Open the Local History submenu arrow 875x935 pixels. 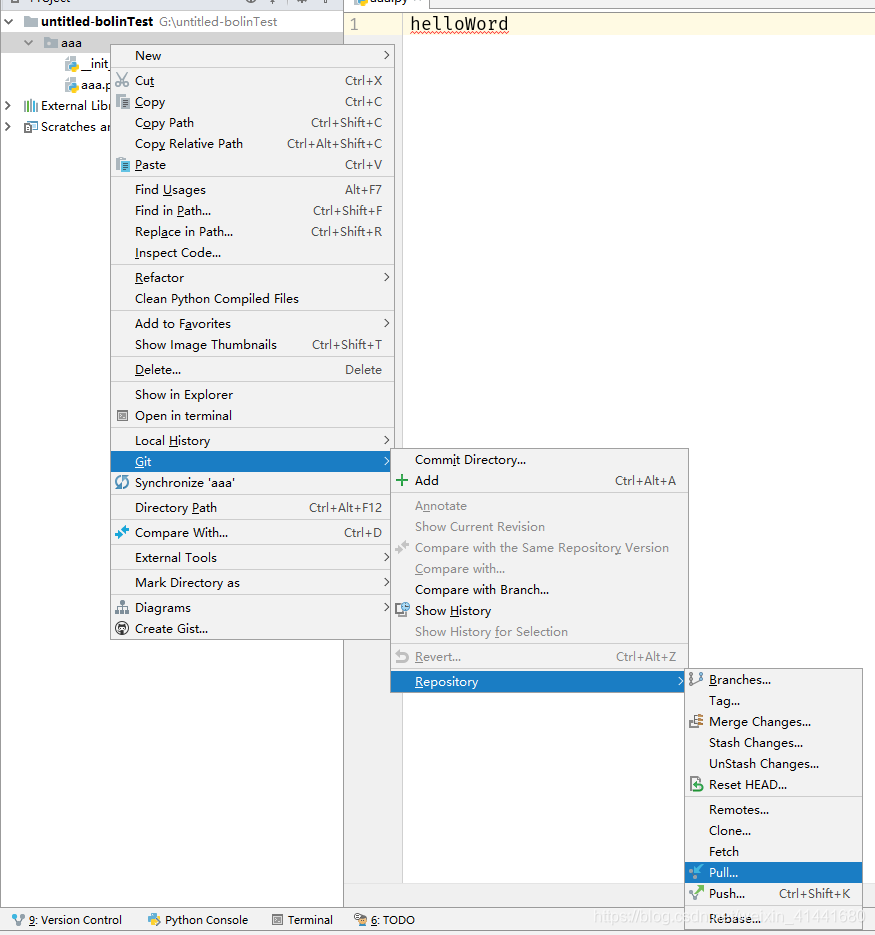[387, 440]
